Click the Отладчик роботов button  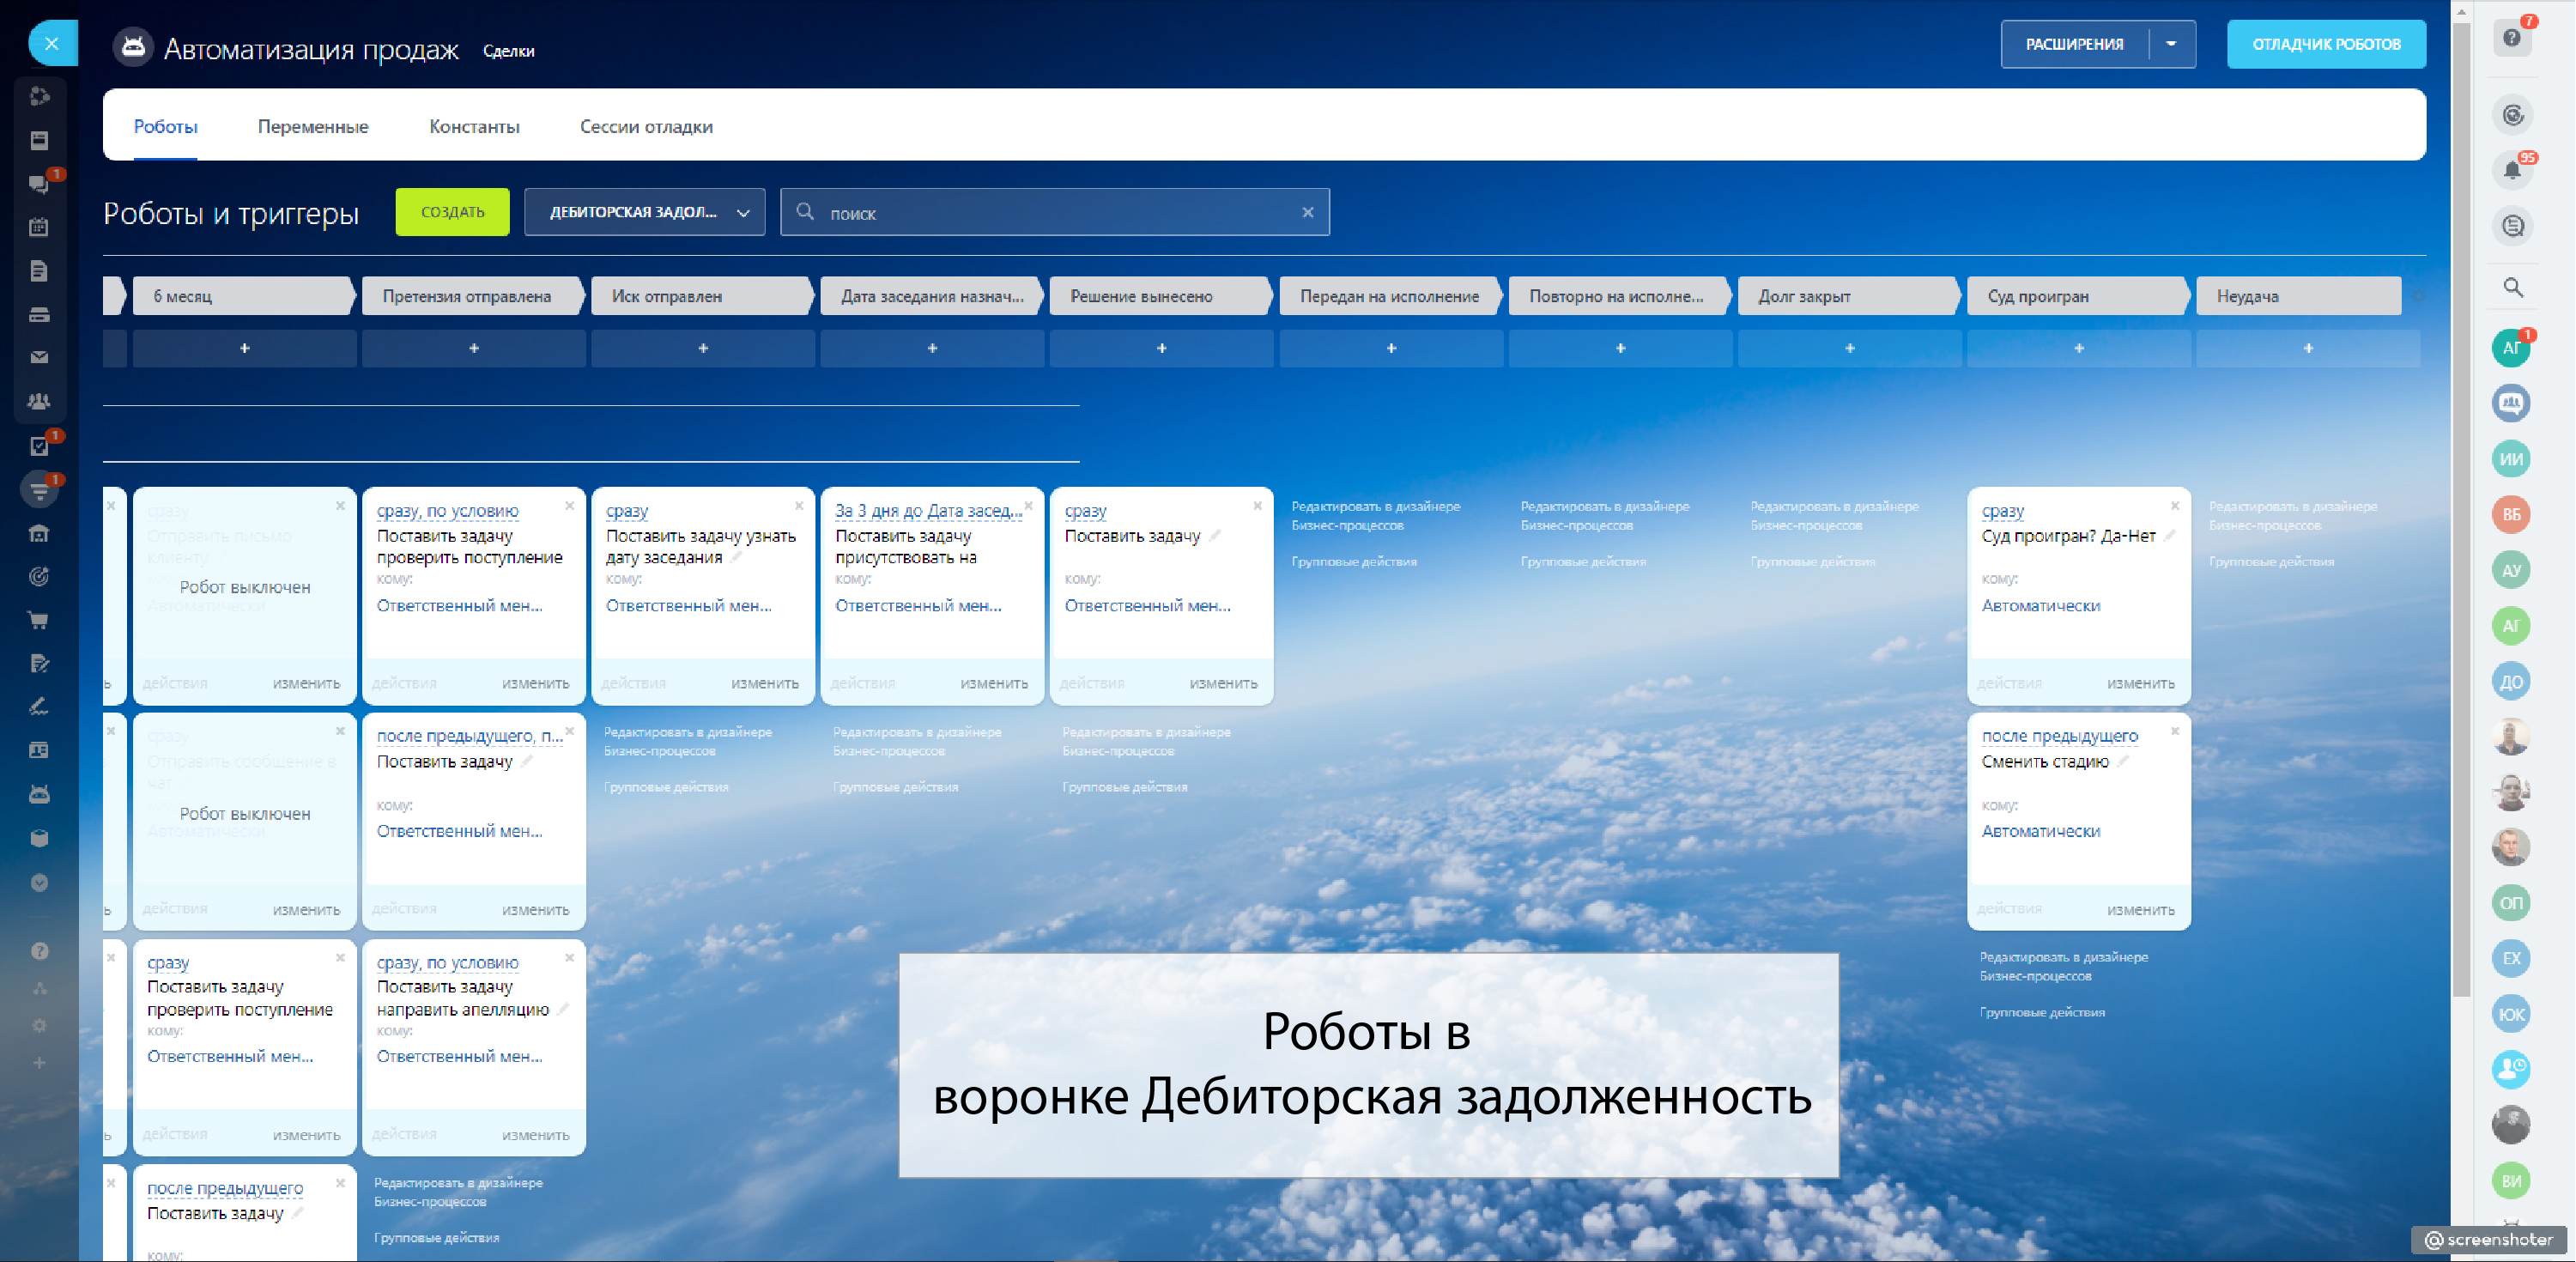pyautogui.click(x=2325, y=44)
